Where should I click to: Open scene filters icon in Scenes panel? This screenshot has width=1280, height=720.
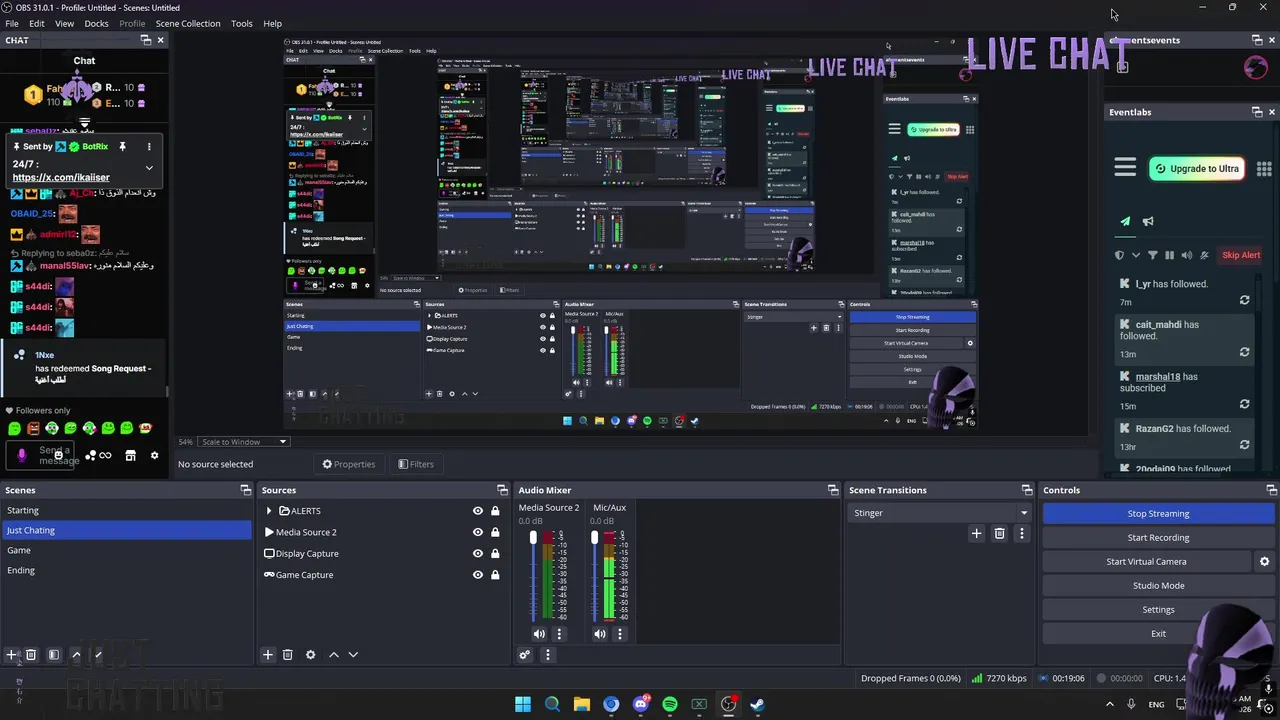[54, 655]
